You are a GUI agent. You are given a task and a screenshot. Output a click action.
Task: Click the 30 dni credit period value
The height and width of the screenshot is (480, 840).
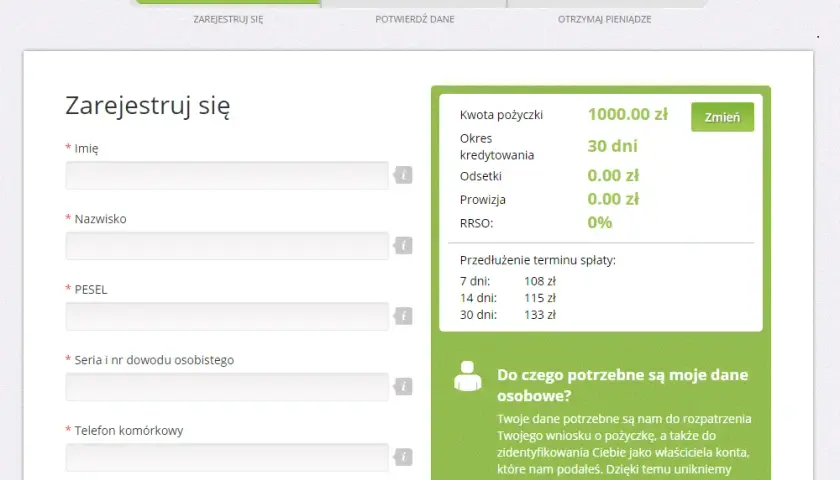click(x=612, y=146)
